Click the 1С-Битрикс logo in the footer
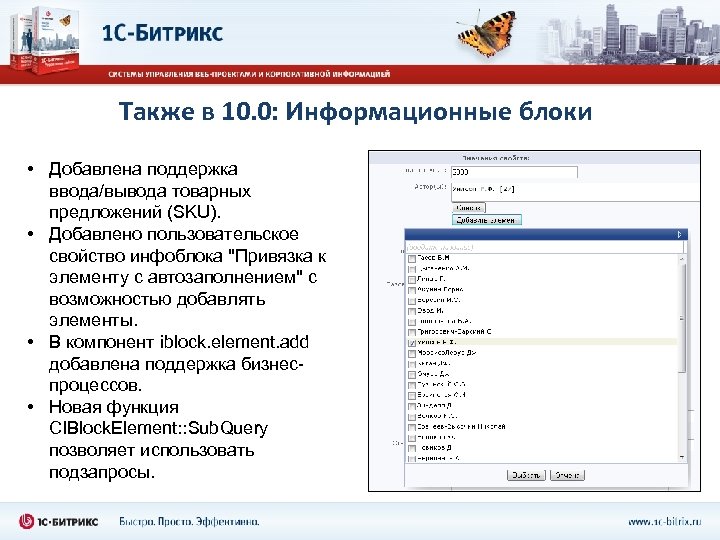 pyautogui.click(x=58, y=521)
